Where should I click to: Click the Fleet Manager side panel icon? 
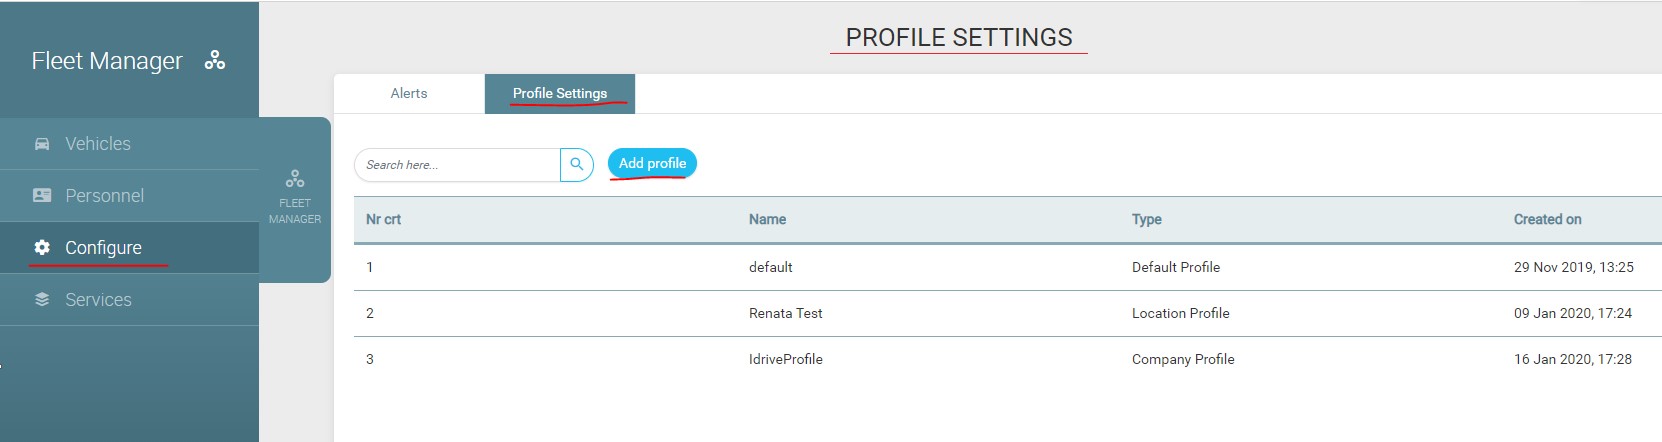click(295, 179)
